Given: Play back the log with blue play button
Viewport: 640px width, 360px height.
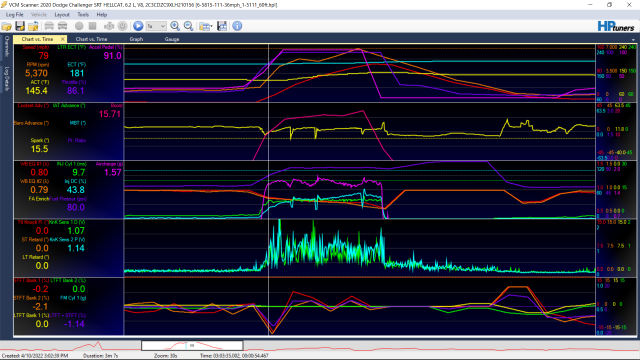Looking at the screenshot, I should coord(138,26).
